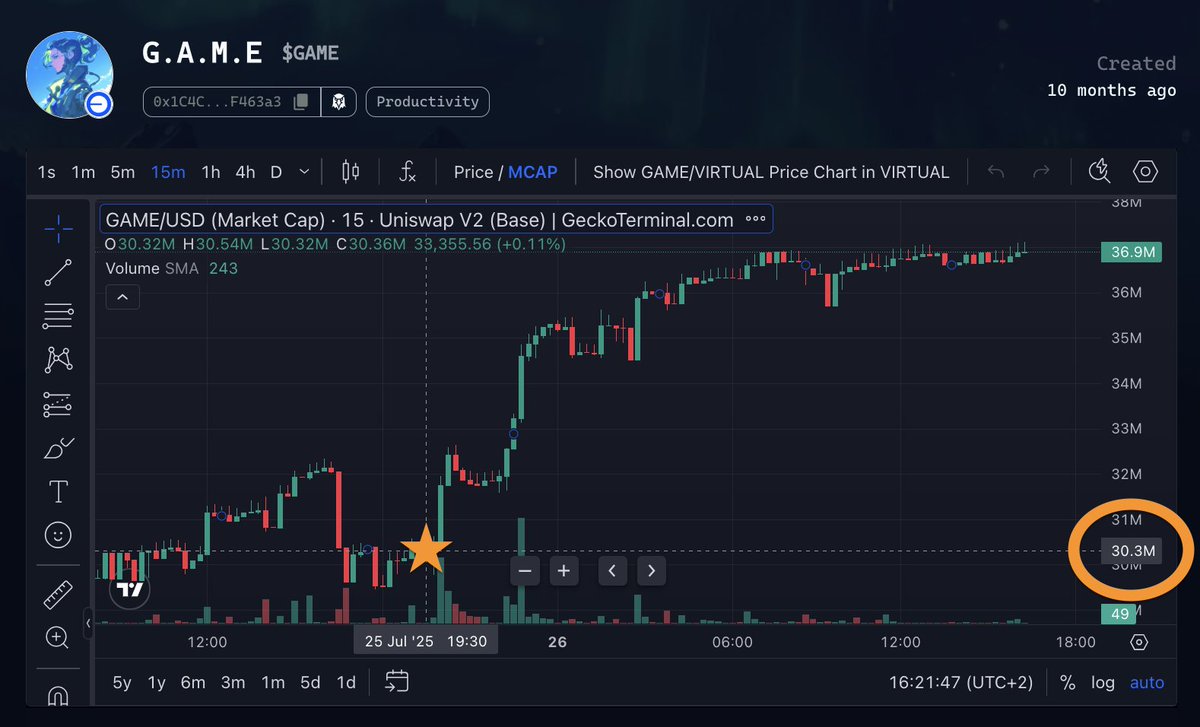Screen dimensions: 1200x727
Task: Copy the contract address 0x1C4C...F463a3
Action: pos(301,102)
